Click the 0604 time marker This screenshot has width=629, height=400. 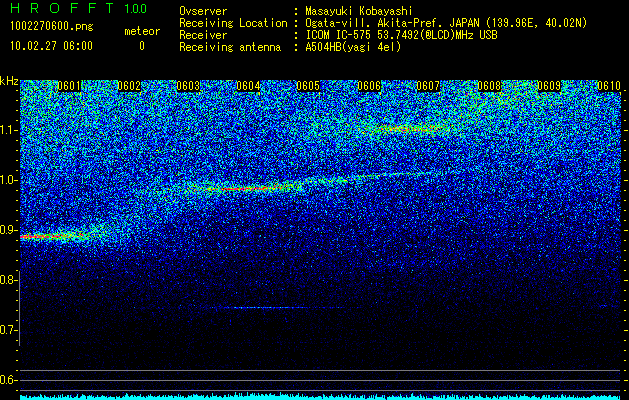tap(248, 86)
